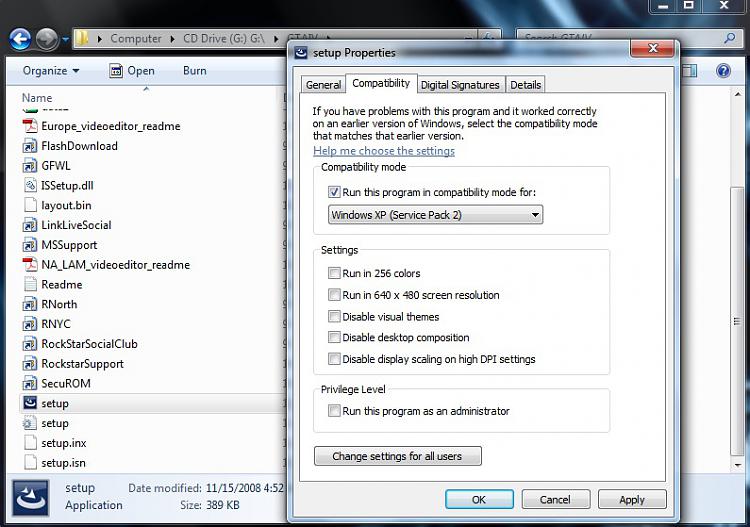Click the Explorer Forward arrow button

tap(47, 39)
